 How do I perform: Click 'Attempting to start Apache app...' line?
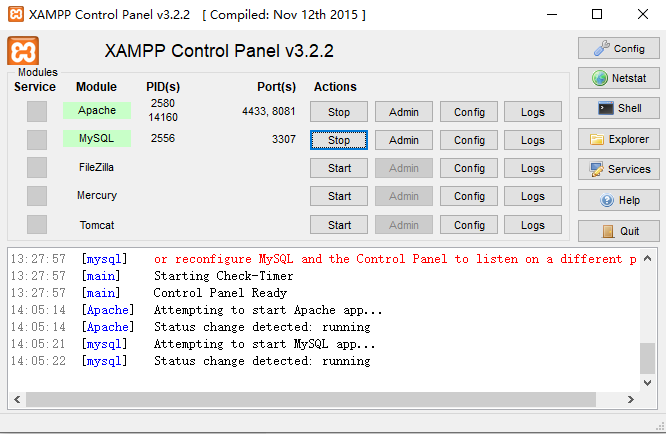(268, 310)
